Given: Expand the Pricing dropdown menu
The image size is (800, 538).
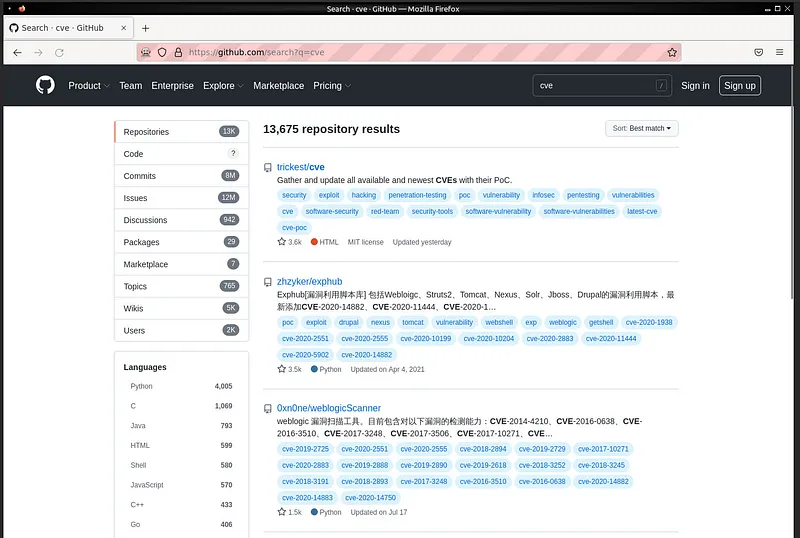Looking at the screenshot, I should click(x=332, y=86).
